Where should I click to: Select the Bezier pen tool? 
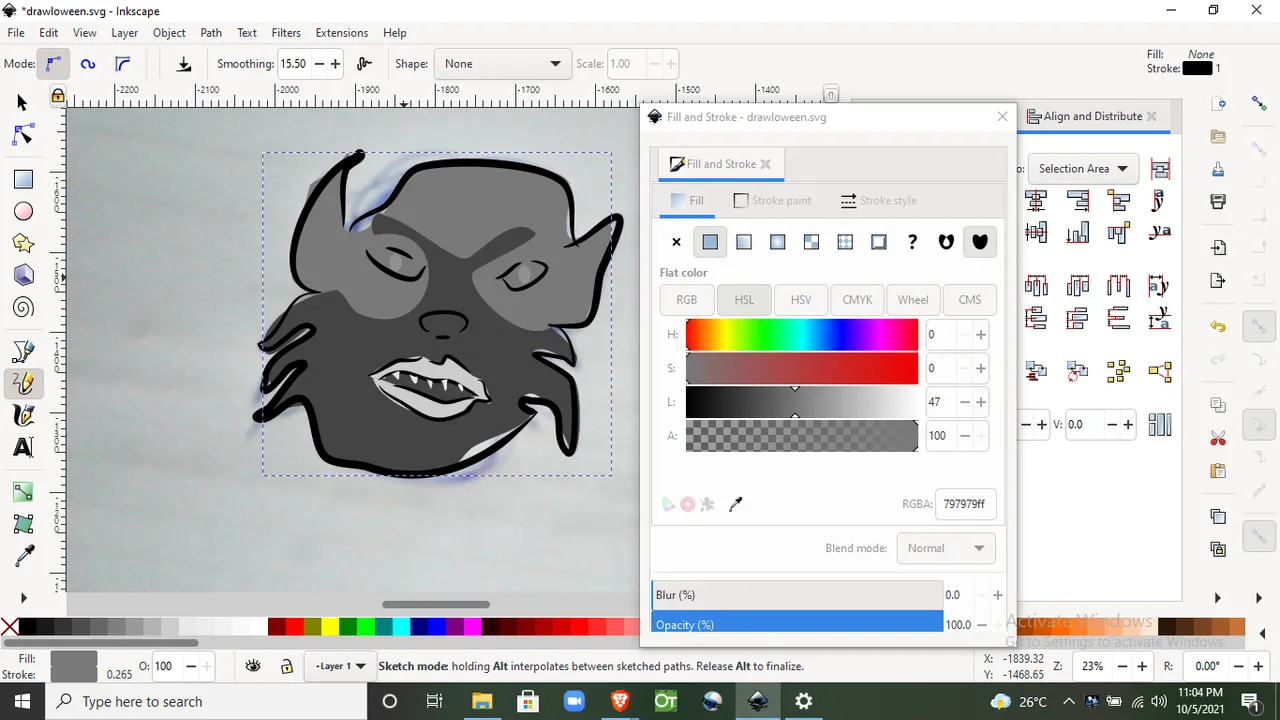23,351
